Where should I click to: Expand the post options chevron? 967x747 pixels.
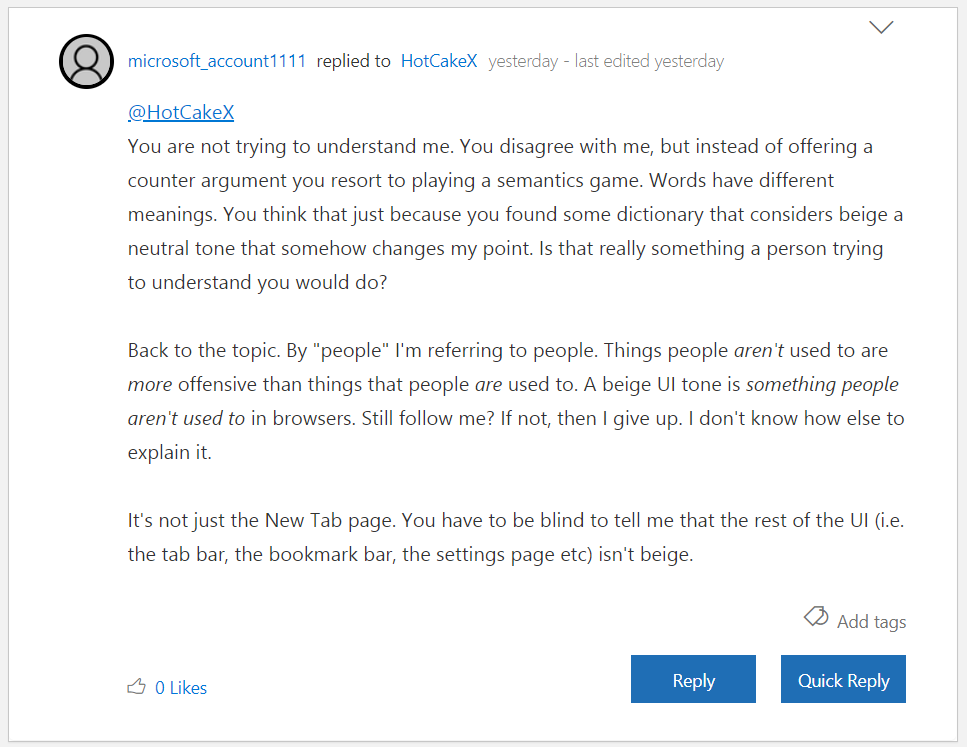point(881,27)
